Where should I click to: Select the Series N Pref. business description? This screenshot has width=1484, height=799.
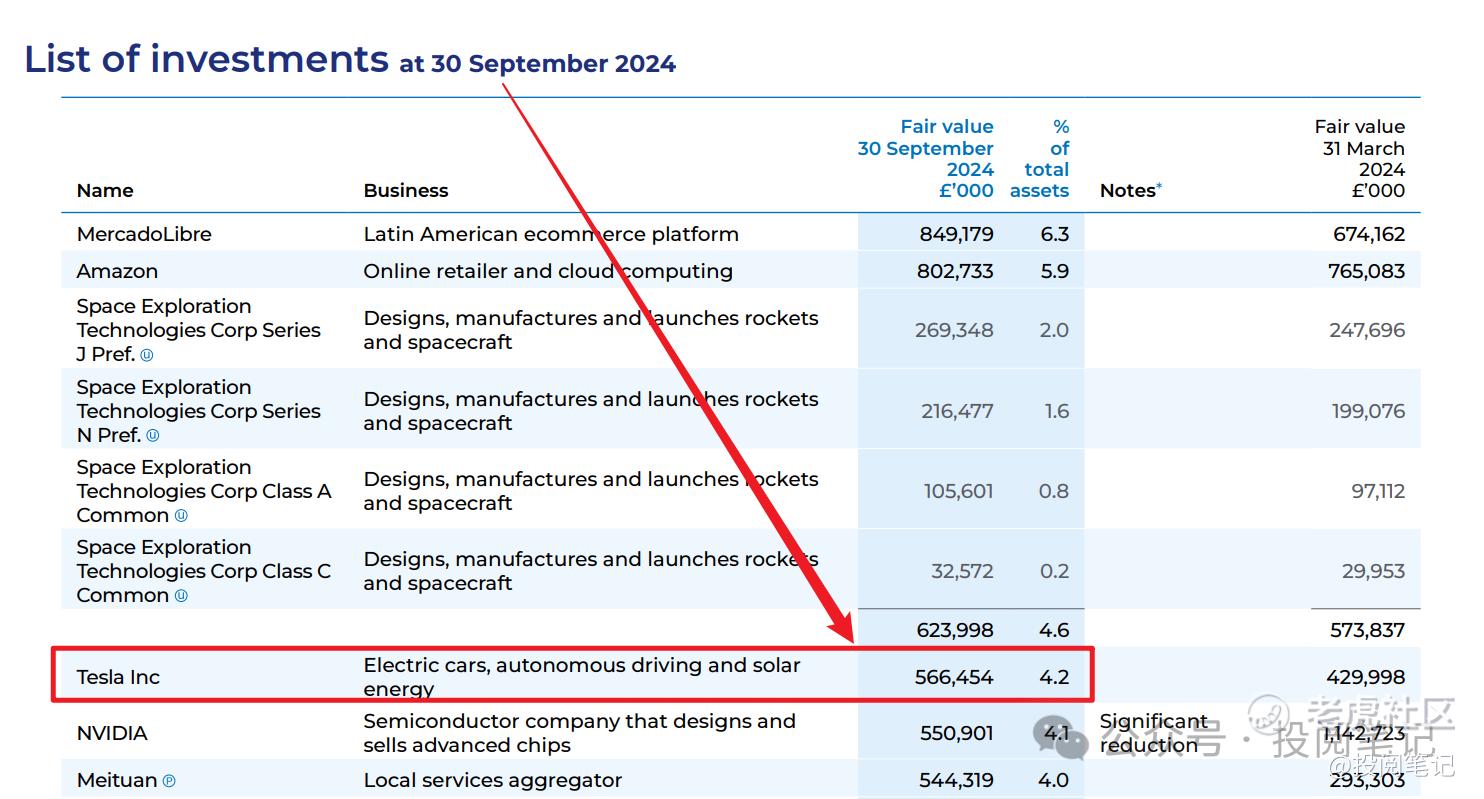tap(591, 411)
